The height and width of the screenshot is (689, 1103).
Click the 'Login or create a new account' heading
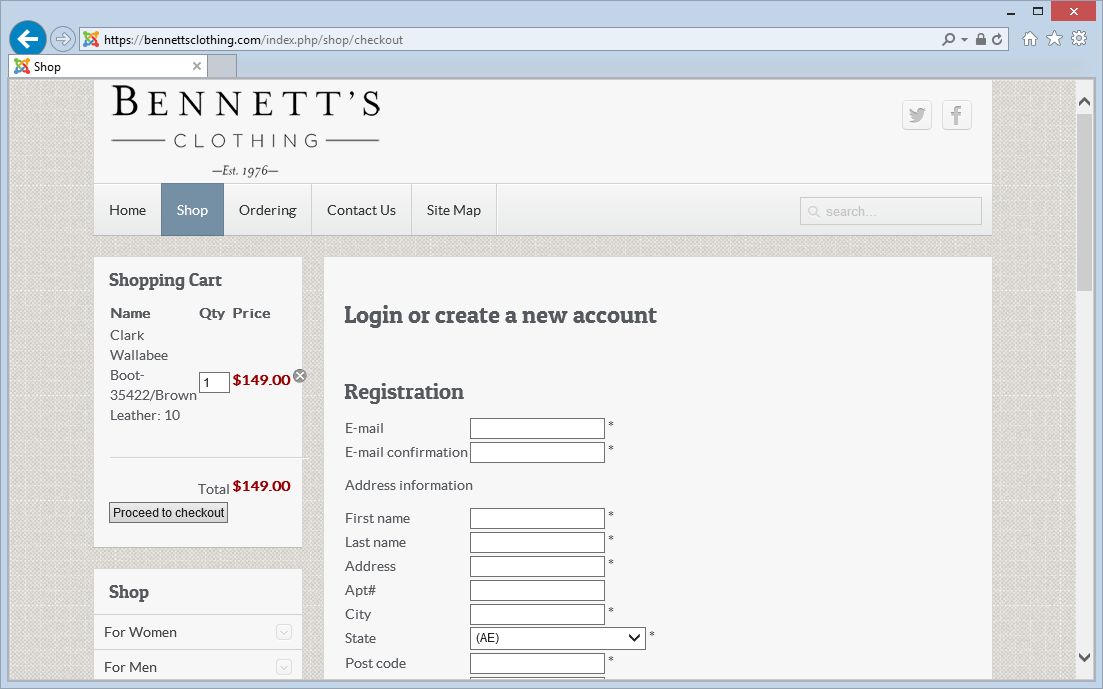click(500, 315)
